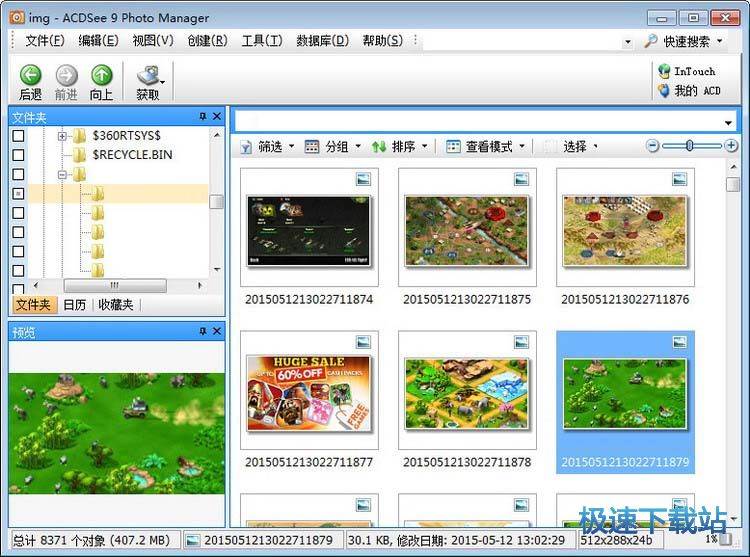Open the InTouch icon in toolbar
Image resolution: width=750 pixels, height=557 pixels.
coord(664,72)
